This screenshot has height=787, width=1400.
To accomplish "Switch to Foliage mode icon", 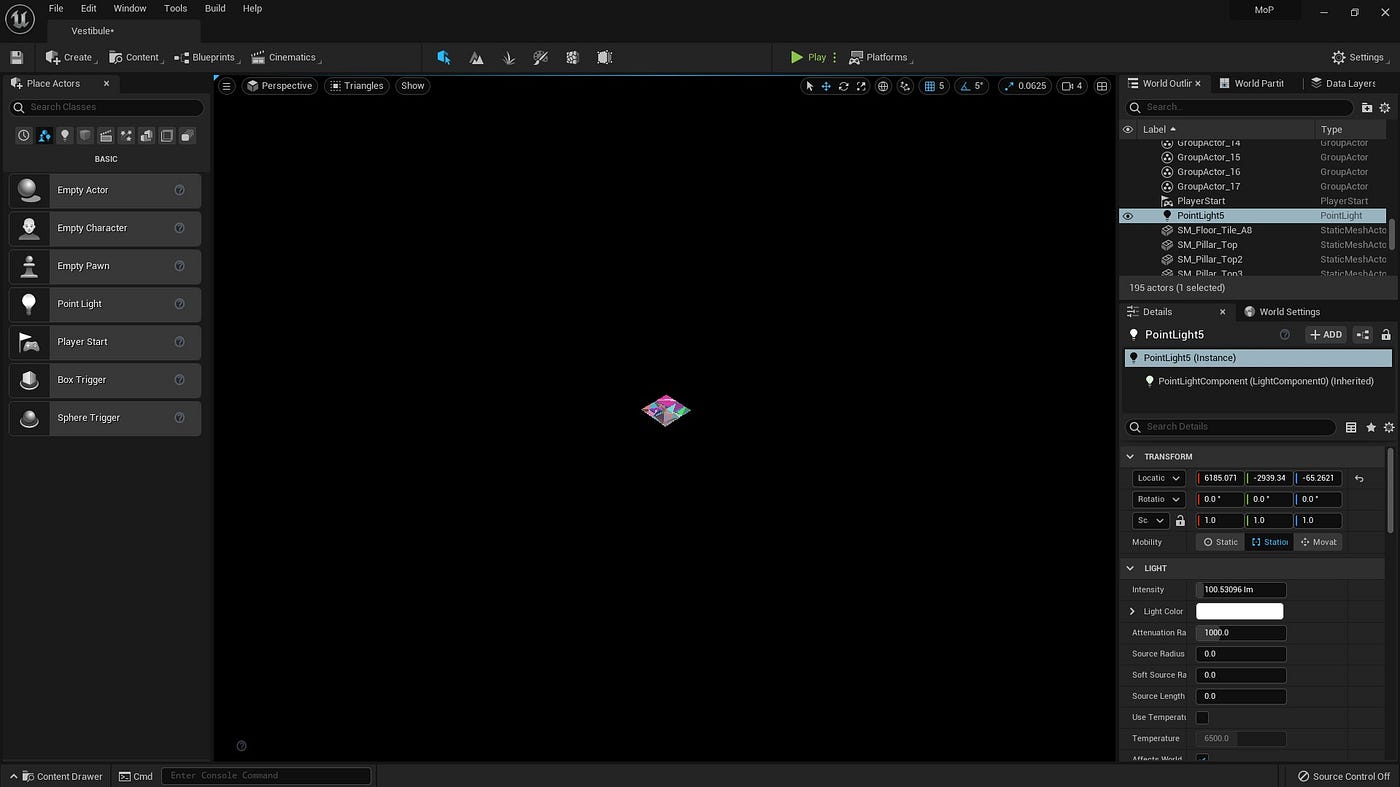I will pos(509,58).
